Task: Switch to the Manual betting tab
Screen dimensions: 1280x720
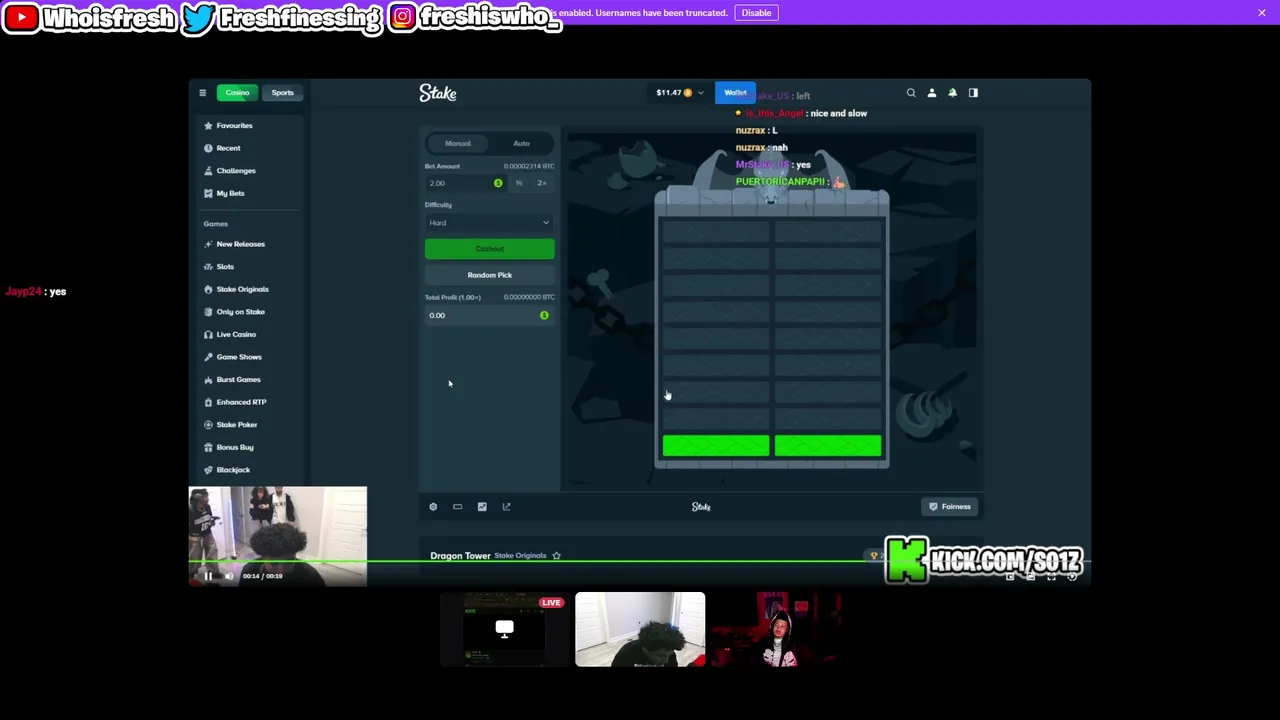Action: tap(458, 144)
